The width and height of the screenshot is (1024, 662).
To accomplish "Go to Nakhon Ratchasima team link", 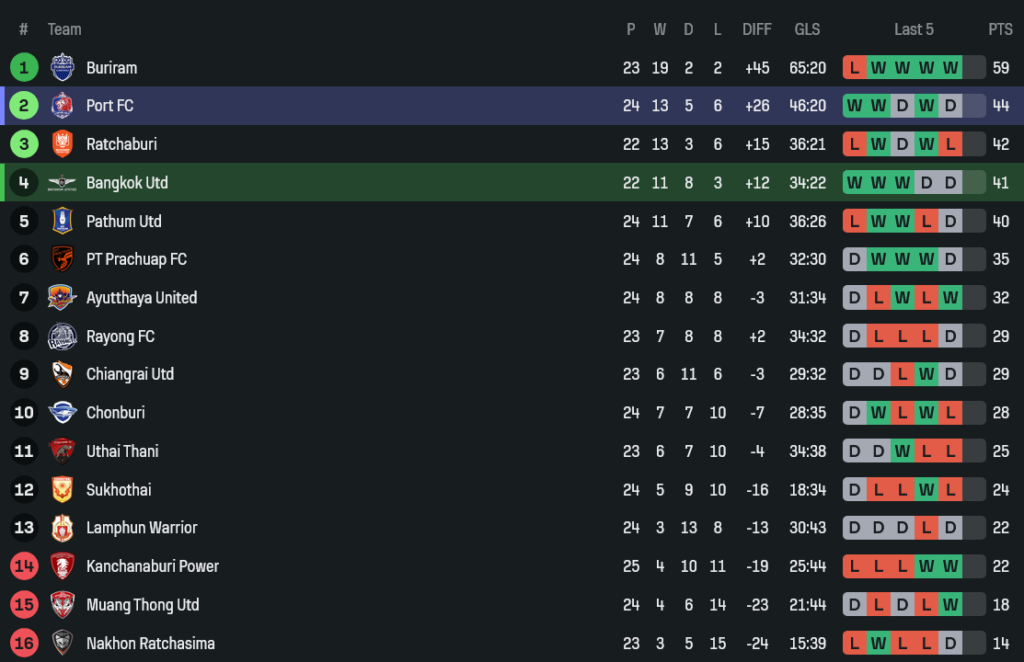I will coord(150,643).
